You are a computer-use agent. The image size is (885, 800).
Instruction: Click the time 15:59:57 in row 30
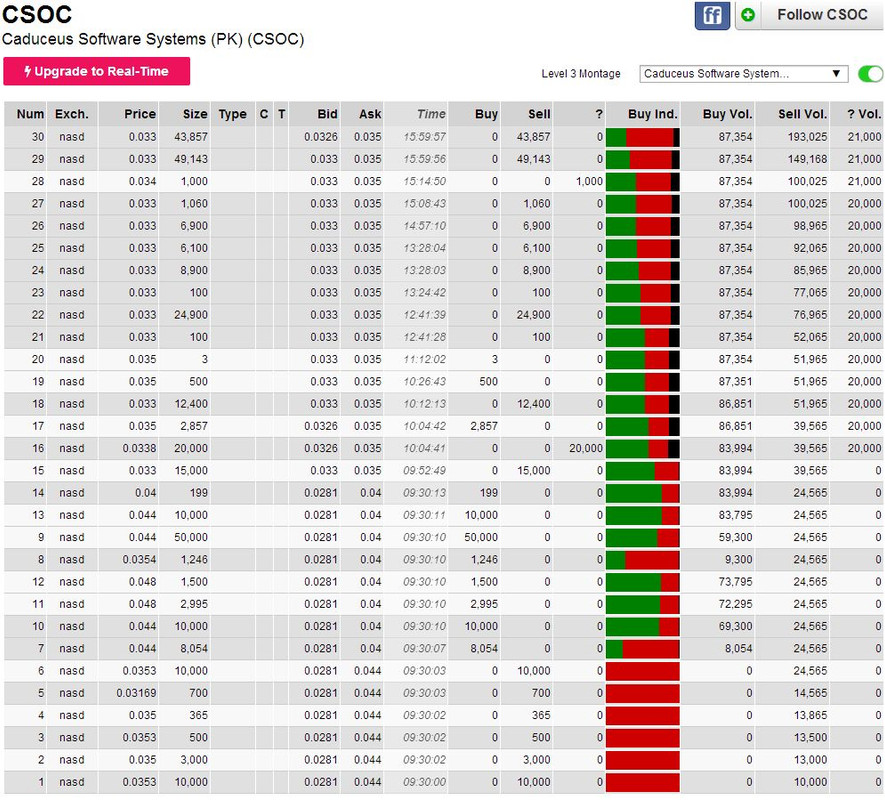(x=424, y=137)
